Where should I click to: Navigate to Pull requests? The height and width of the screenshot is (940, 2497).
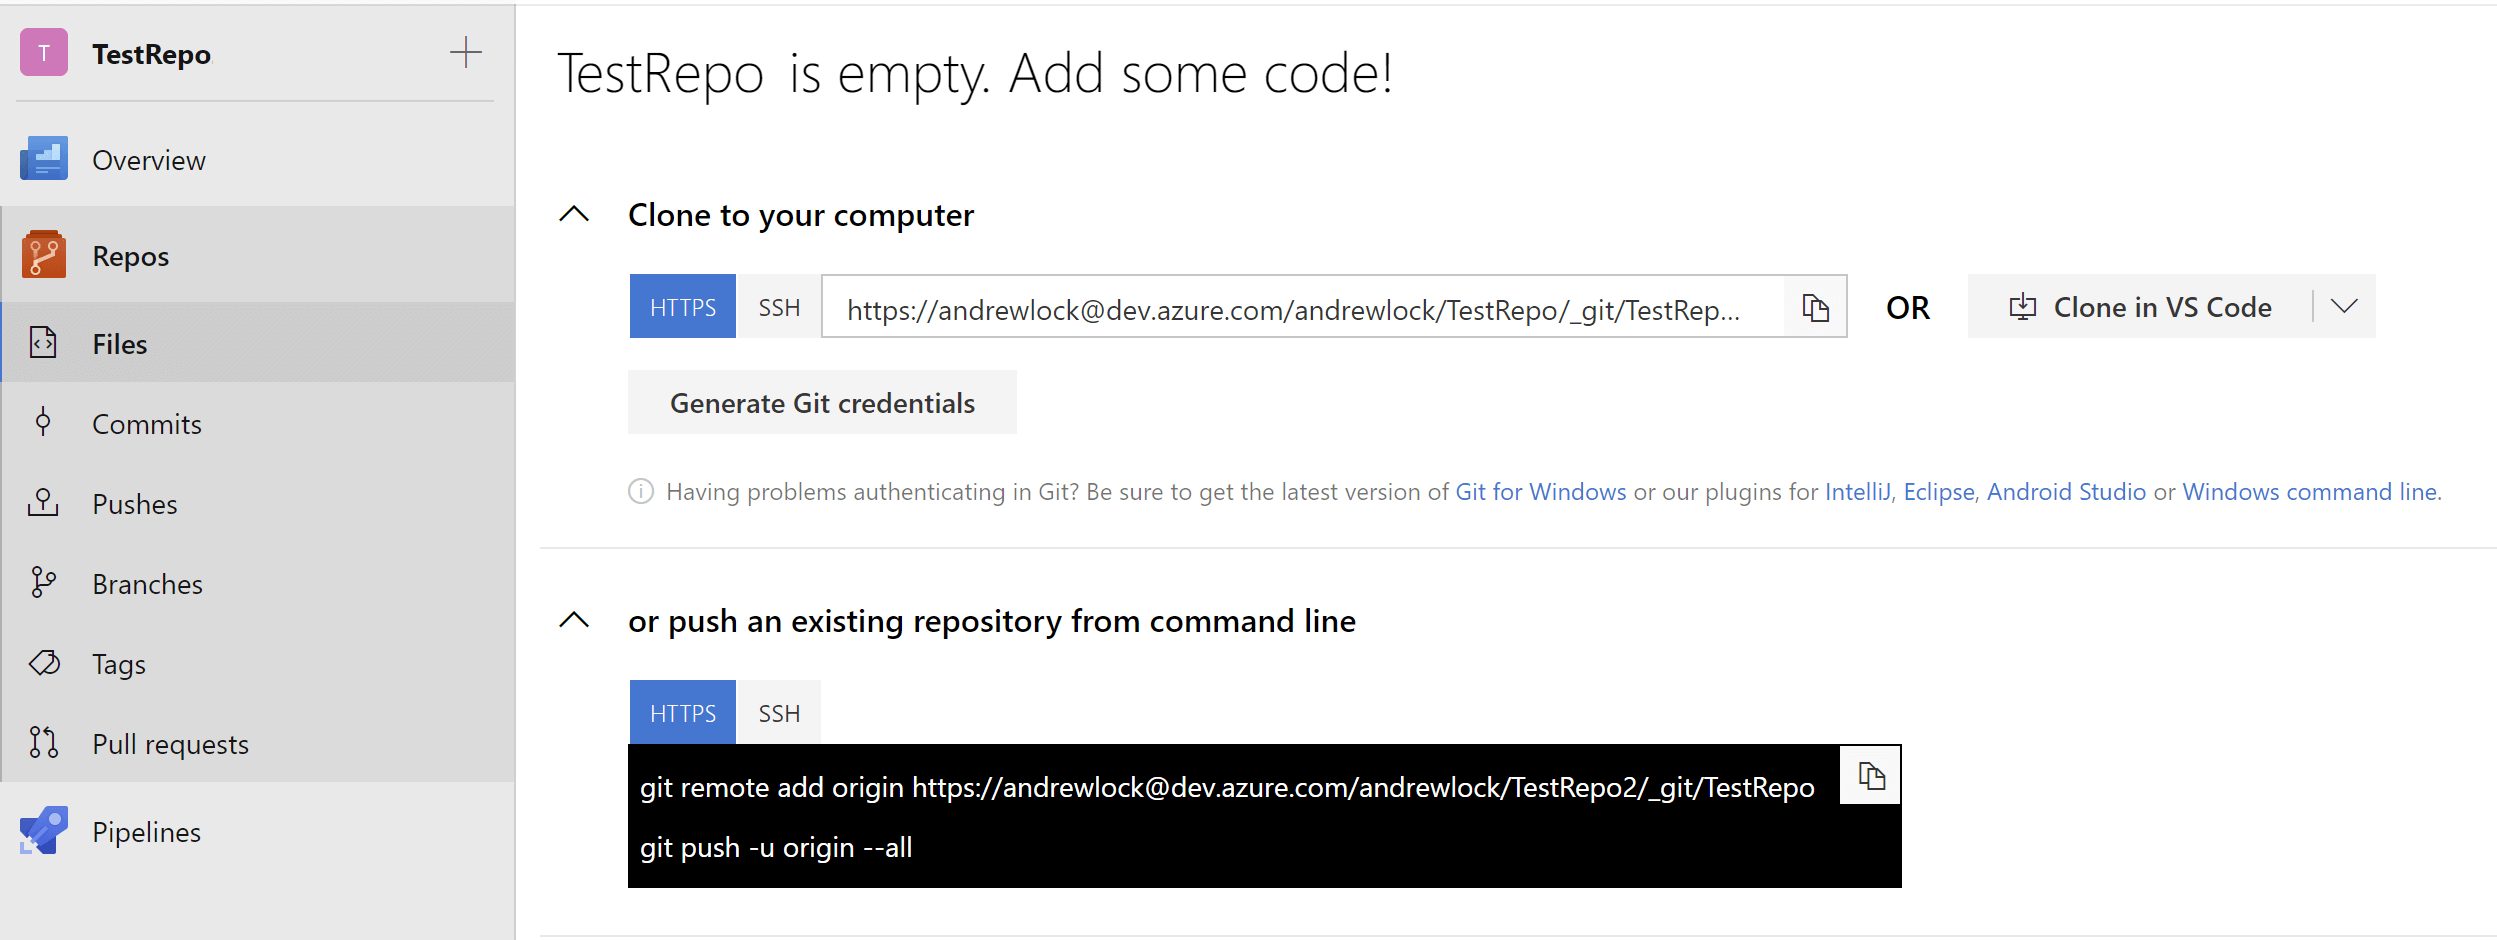pyautogui.click(x=169, y=743)
